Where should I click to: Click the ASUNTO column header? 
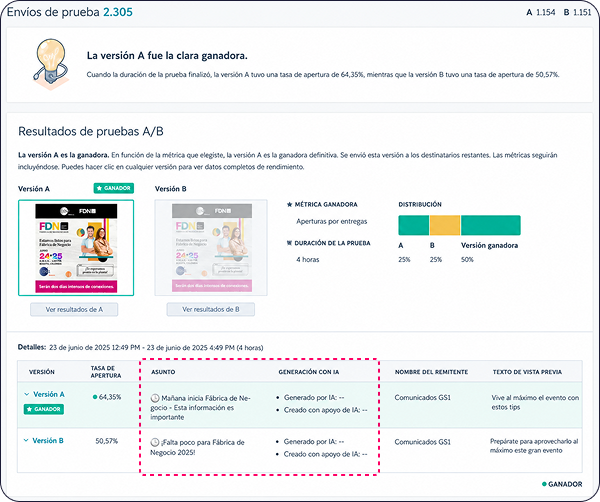163,372
